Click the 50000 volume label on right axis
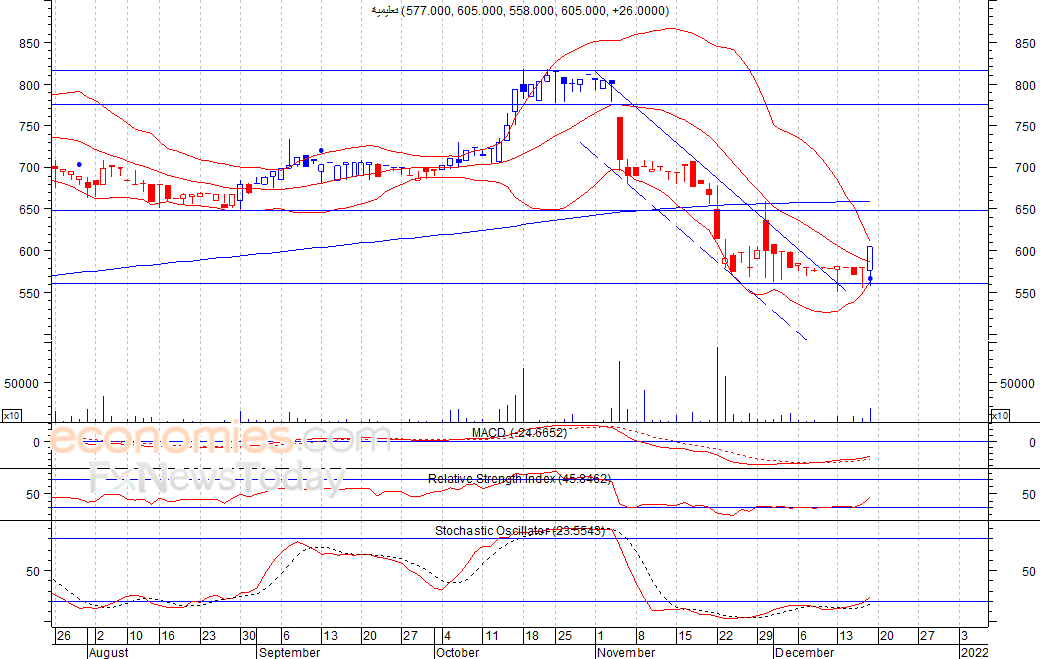Viewport: 1040px width, 659px height. point(1017,383)
